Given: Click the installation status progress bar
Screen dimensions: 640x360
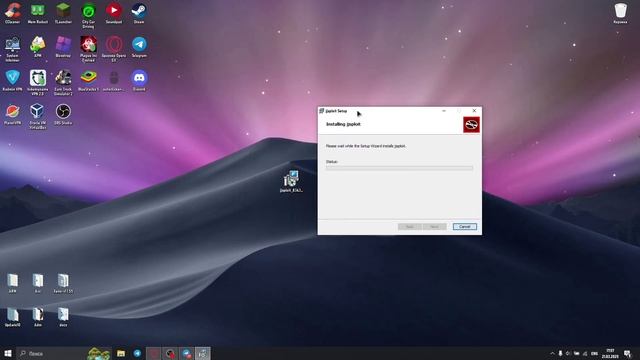Looking at the screenshot, I should [399, 168].
